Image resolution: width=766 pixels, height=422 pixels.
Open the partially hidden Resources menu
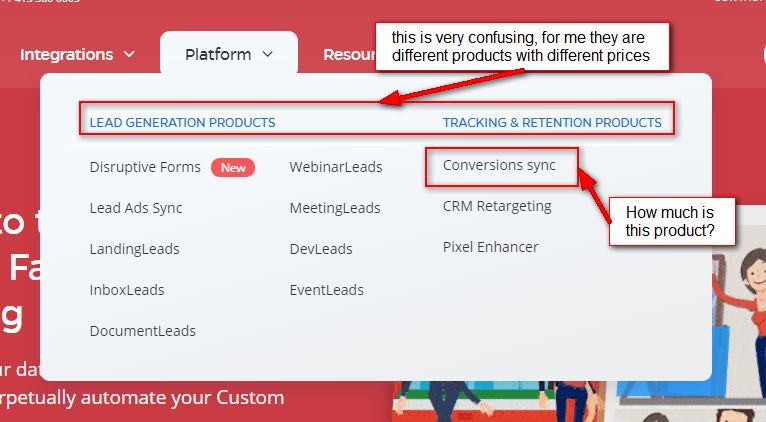coord(347,54)
